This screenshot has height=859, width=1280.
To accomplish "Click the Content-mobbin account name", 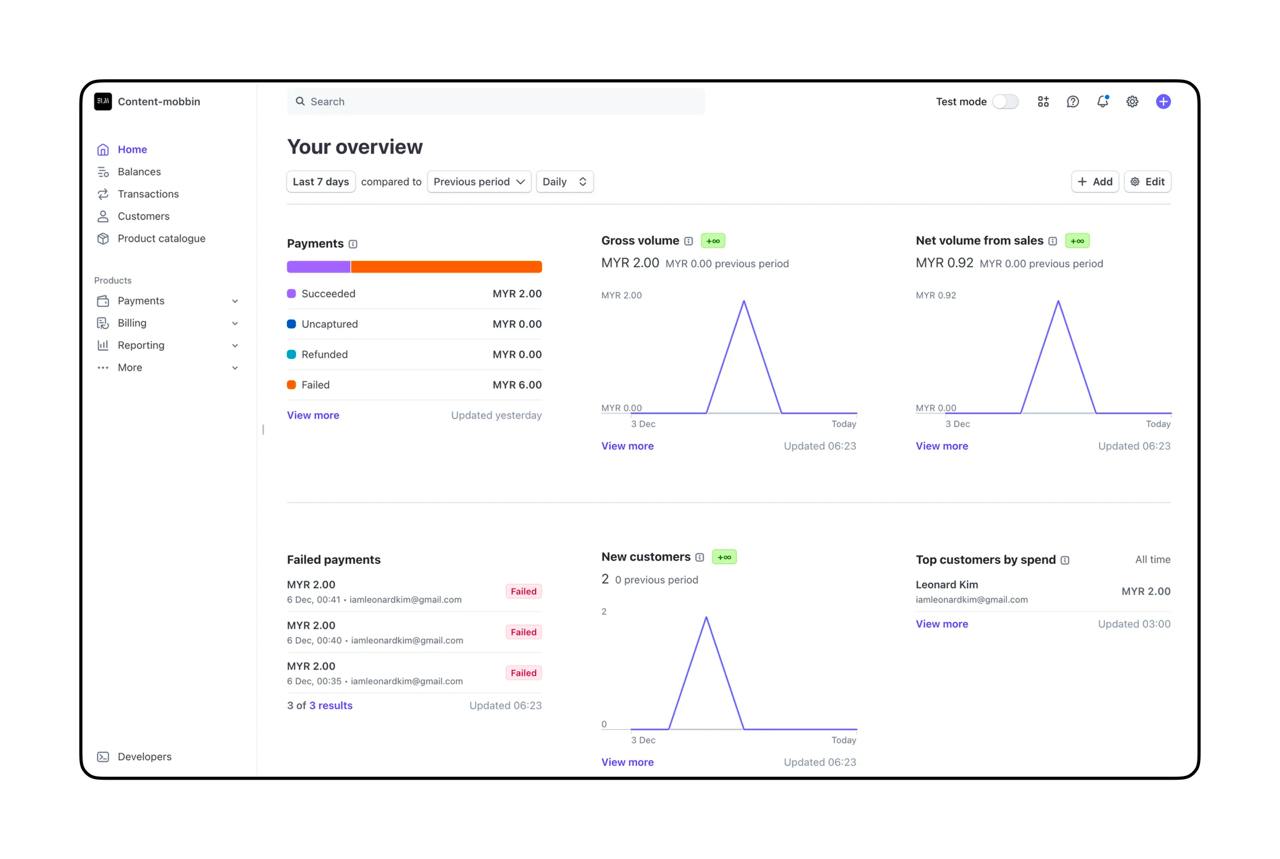I will point(159,101).
